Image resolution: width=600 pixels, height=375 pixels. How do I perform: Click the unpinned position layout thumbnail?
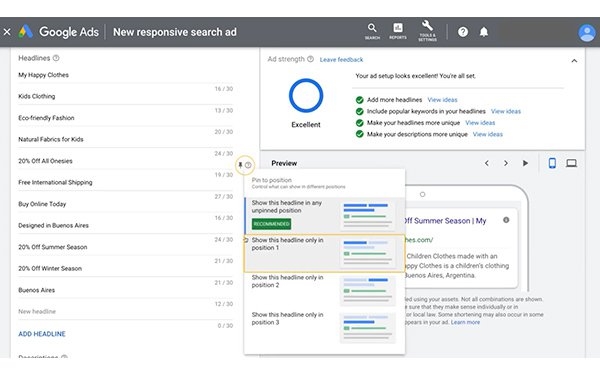point(367,216)
